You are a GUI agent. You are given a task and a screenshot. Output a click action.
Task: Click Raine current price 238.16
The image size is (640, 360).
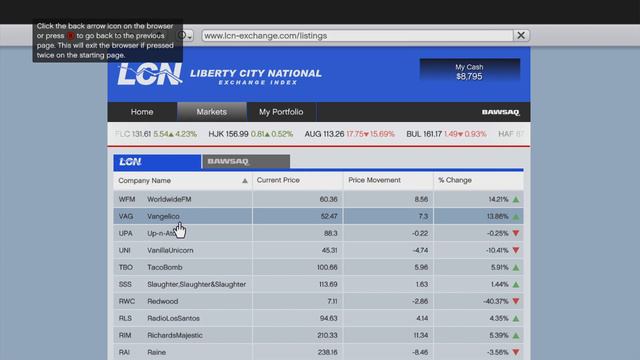click(x=327, y=352)
